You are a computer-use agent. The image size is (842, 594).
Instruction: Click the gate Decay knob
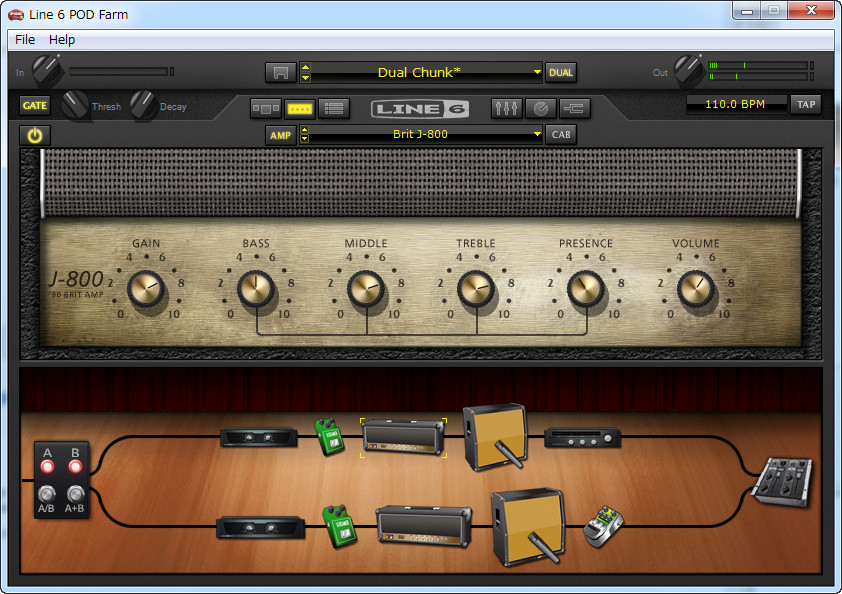tap(143, 105)
